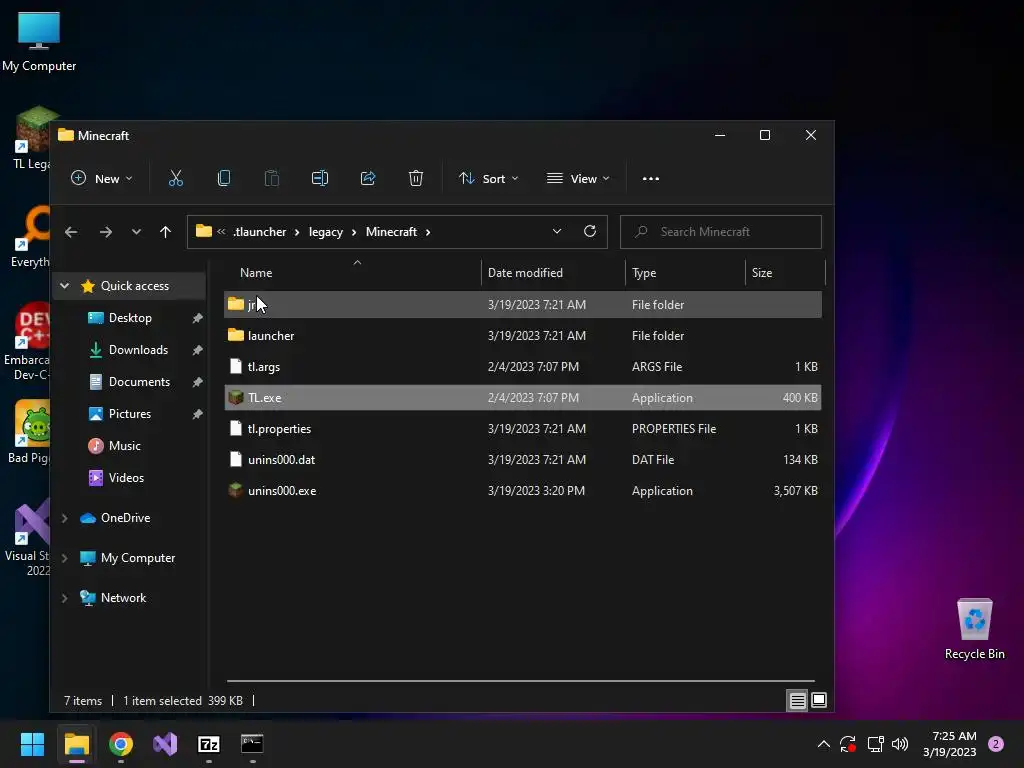Open Videos in Quick access

pyautogui.click(x=126, y=478)
